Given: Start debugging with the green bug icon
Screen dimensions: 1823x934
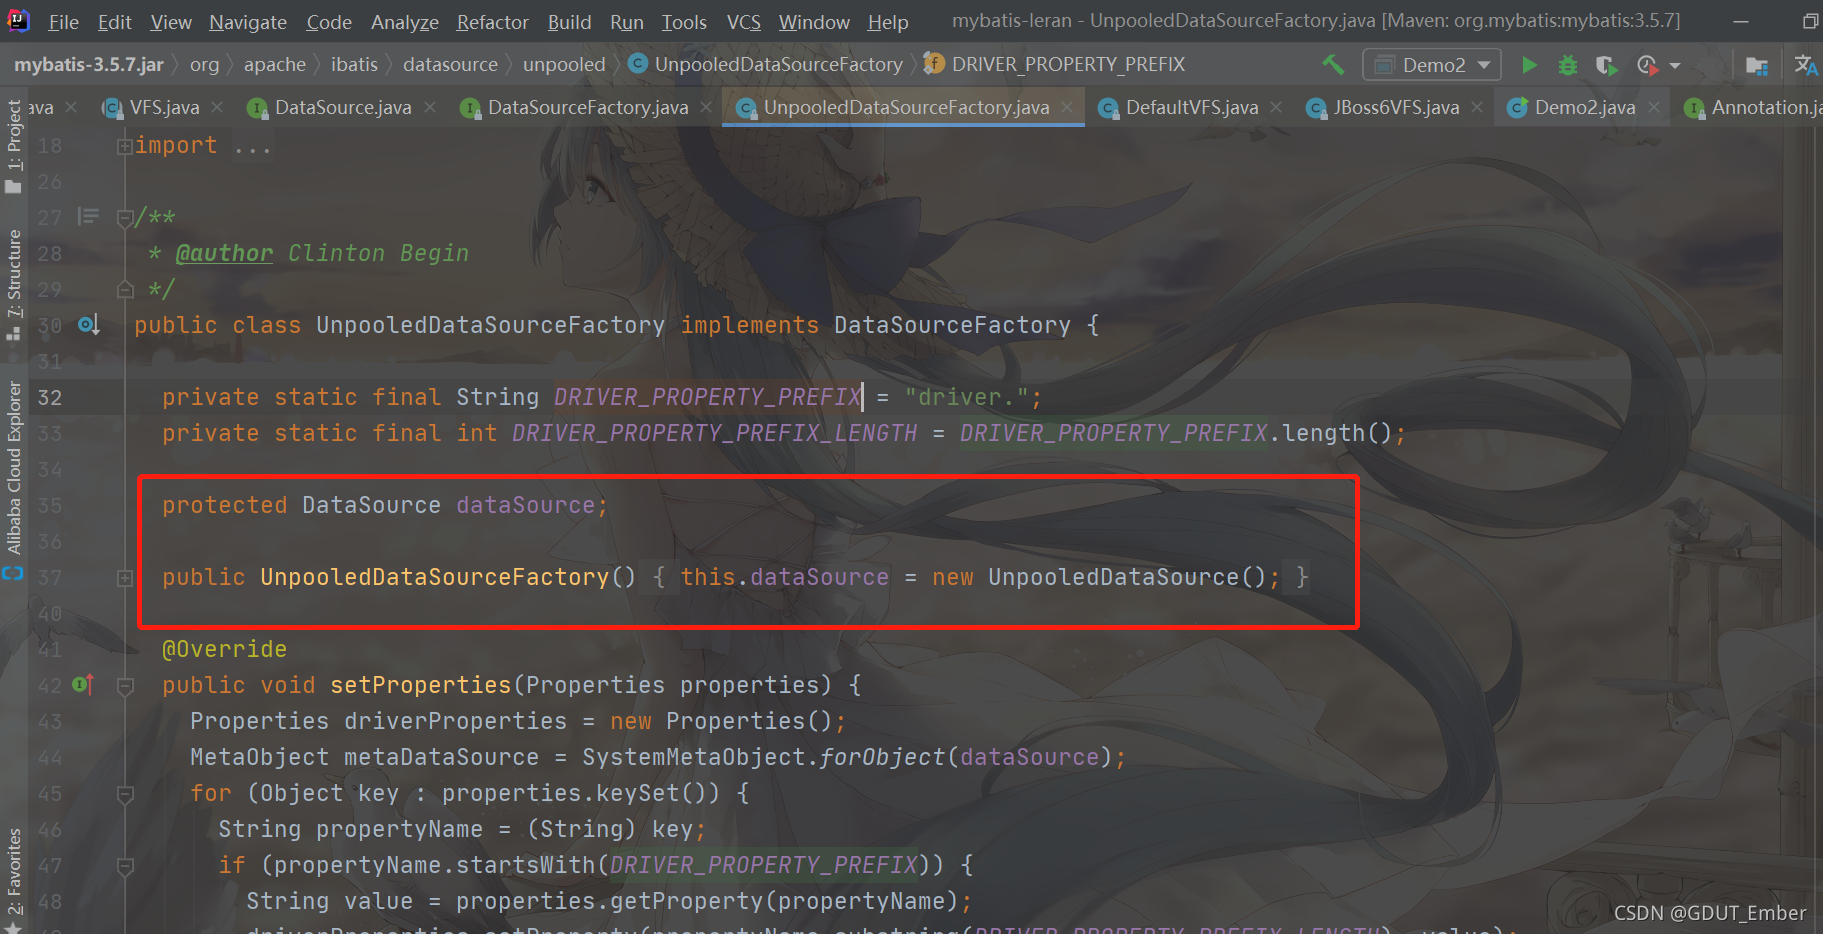Looking at the screenshot, I should 1568,65.
